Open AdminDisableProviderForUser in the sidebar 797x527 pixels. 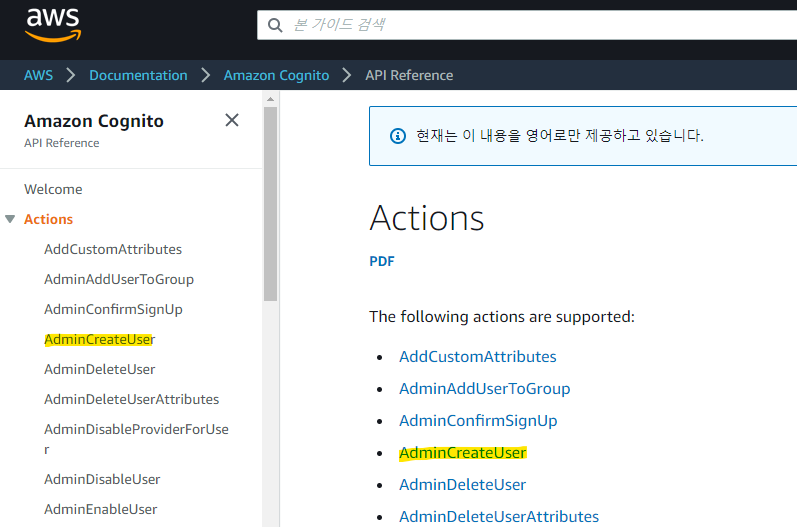pyautogui.click(x=136, y=439)
